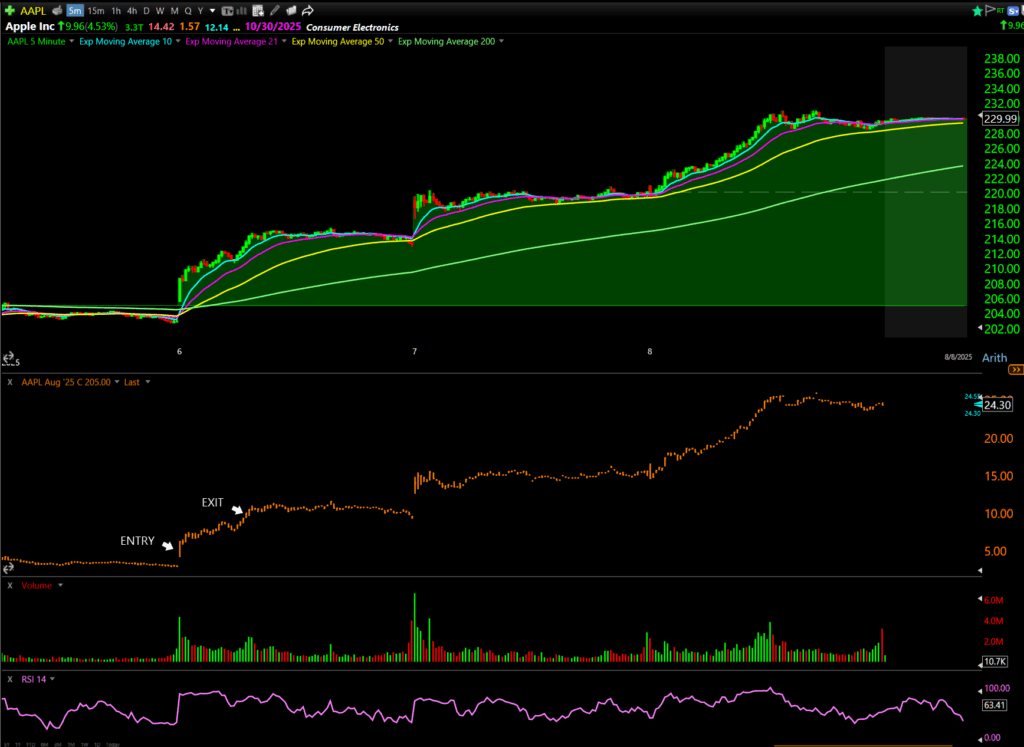Click the orange arrows icon below Arith
Screen dimensions: 1024x747
click(x=1016, y=370)
